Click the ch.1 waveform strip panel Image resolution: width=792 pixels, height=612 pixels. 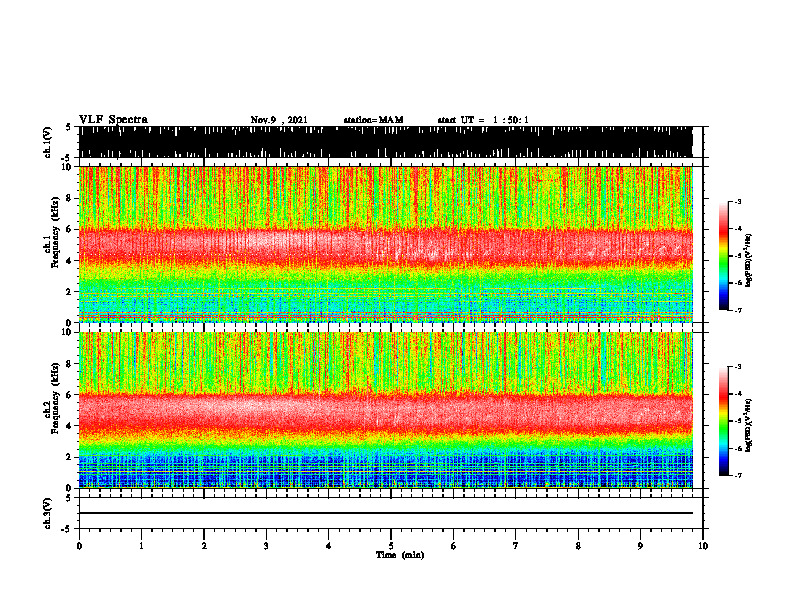click(x=386, y=142)
